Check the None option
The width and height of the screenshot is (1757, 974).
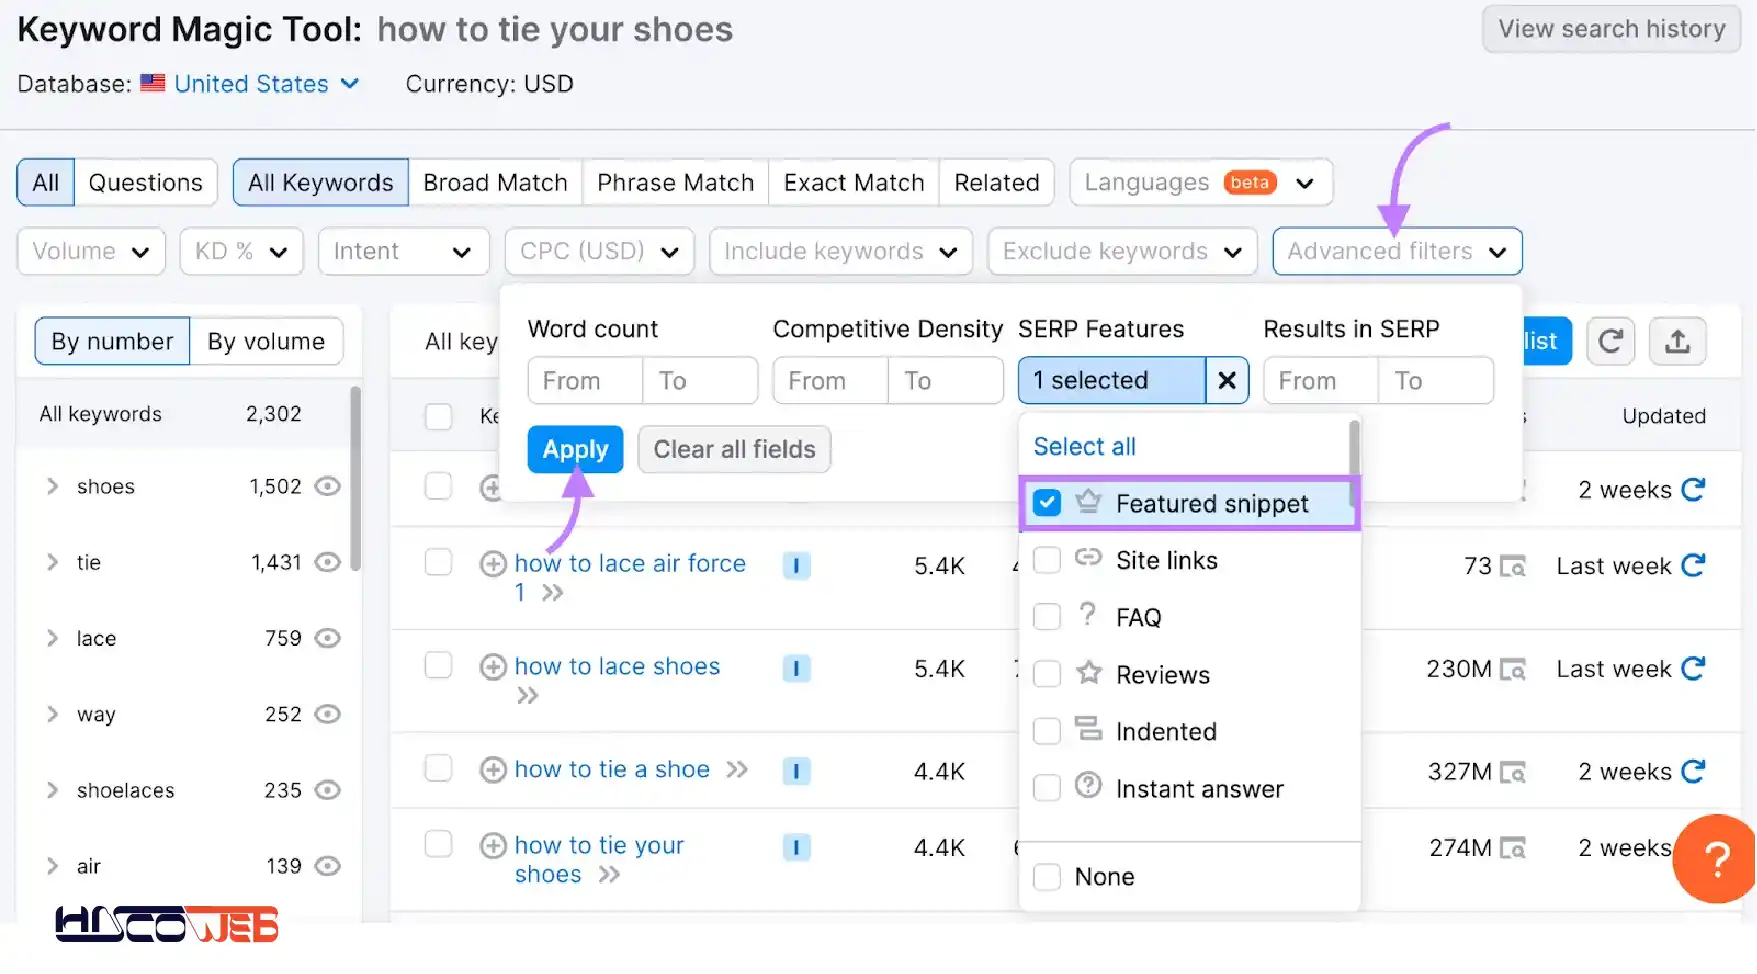(1046, 877)
